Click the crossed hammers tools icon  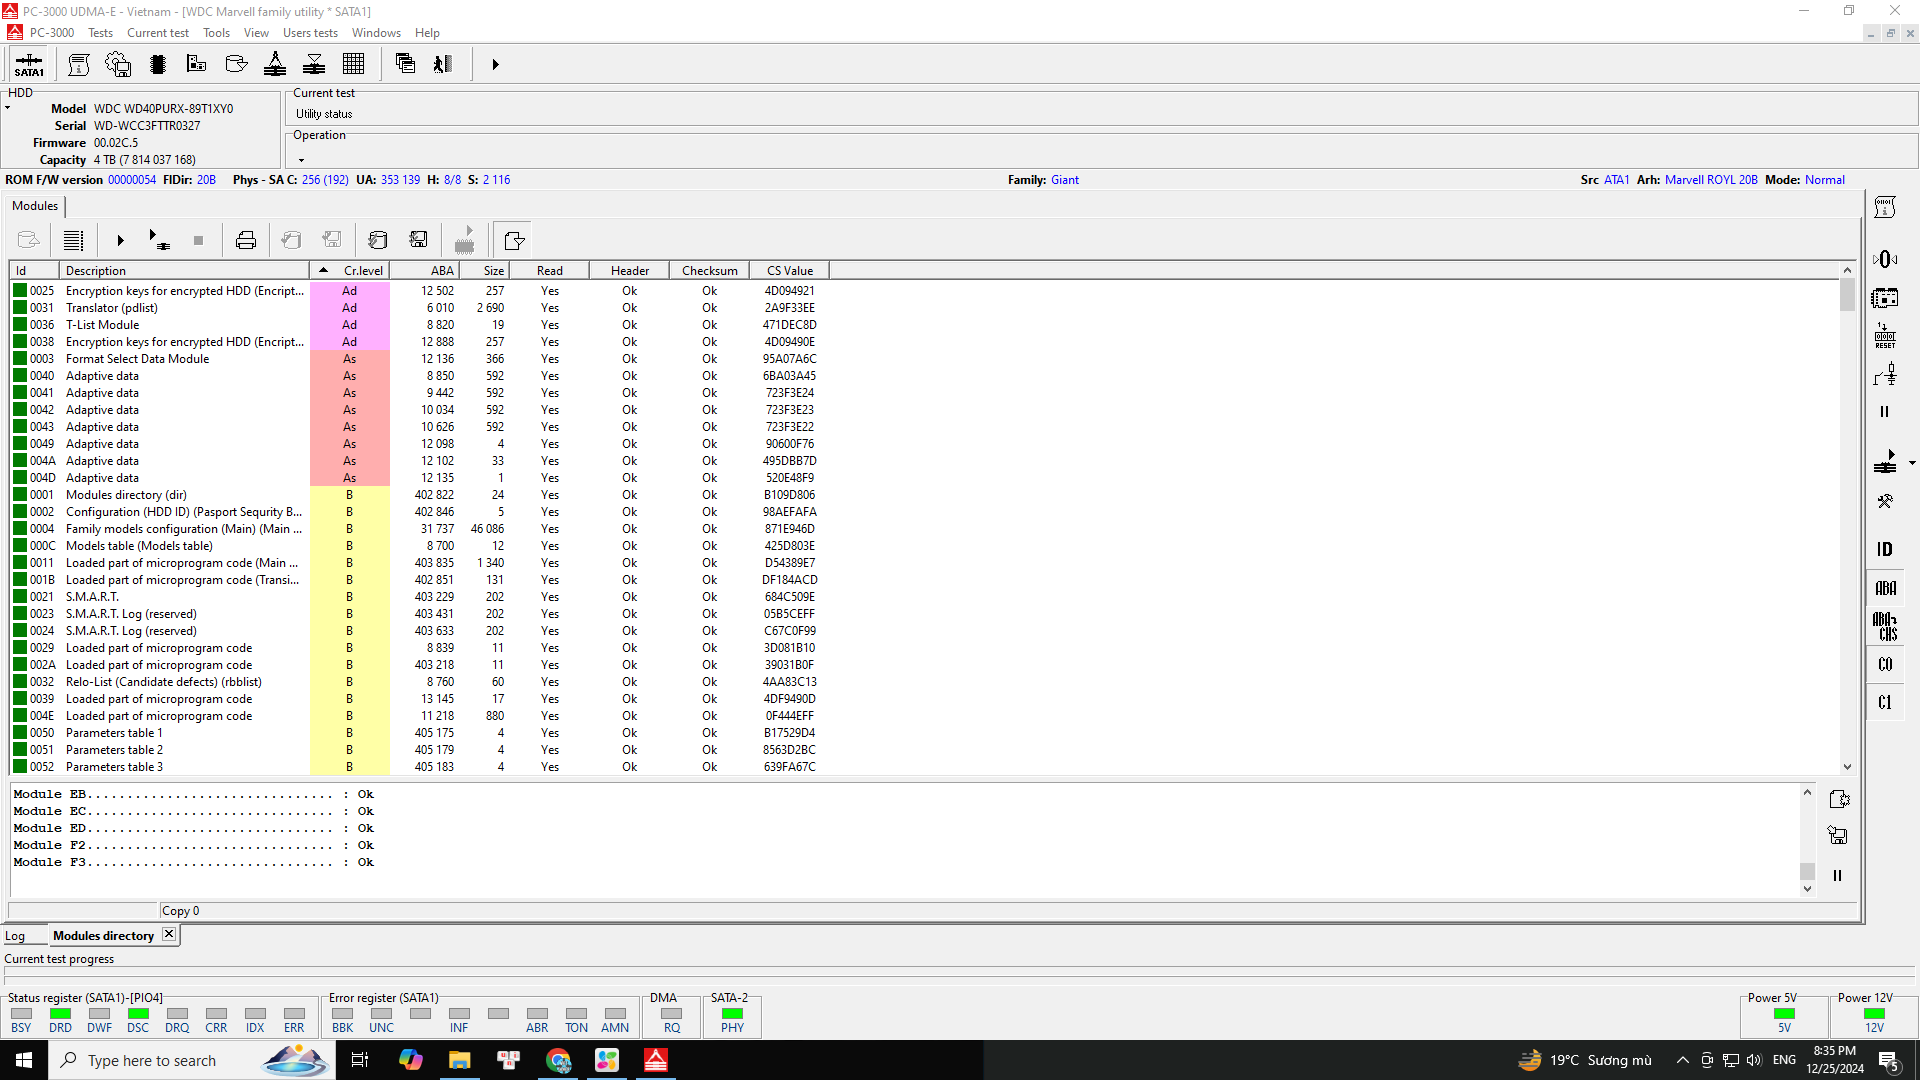coord(1885,502)
